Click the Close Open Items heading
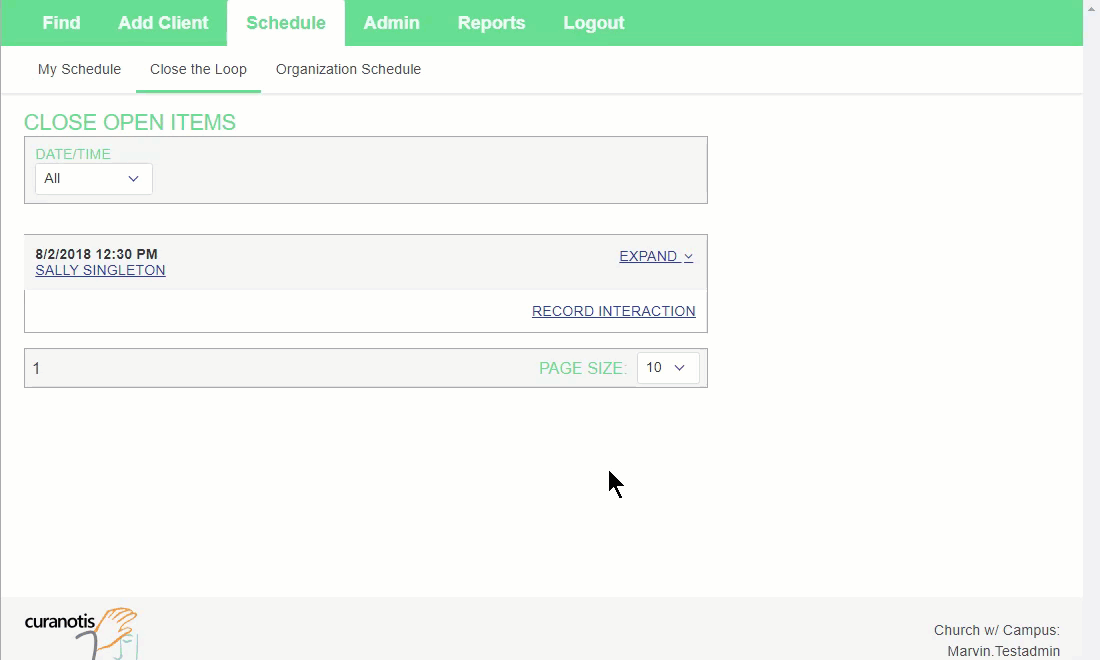 (130, 122)
